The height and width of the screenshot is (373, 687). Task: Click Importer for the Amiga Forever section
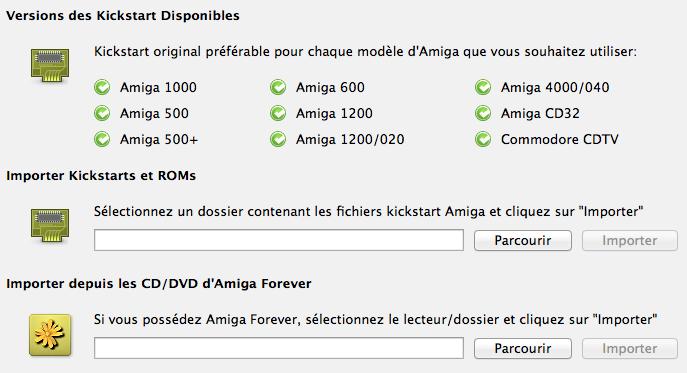(x=630, y=348)
